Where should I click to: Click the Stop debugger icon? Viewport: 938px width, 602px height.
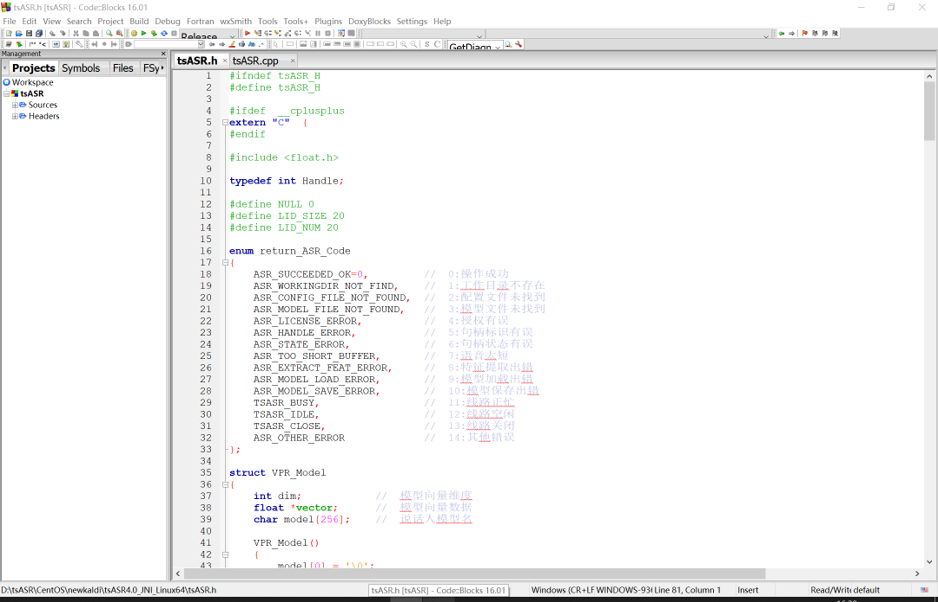pos(328,34)
